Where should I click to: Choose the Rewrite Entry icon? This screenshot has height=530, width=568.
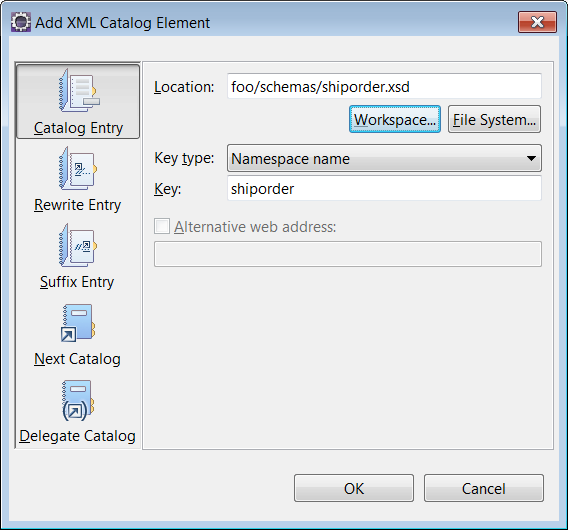point(78,168)
